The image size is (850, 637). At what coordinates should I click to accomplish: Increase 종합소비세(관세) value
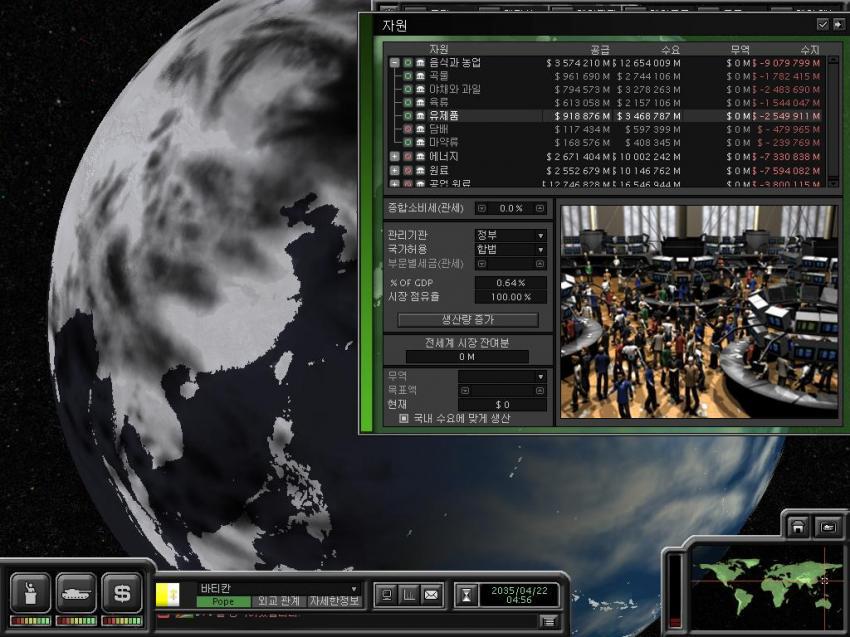pos(540,209)
